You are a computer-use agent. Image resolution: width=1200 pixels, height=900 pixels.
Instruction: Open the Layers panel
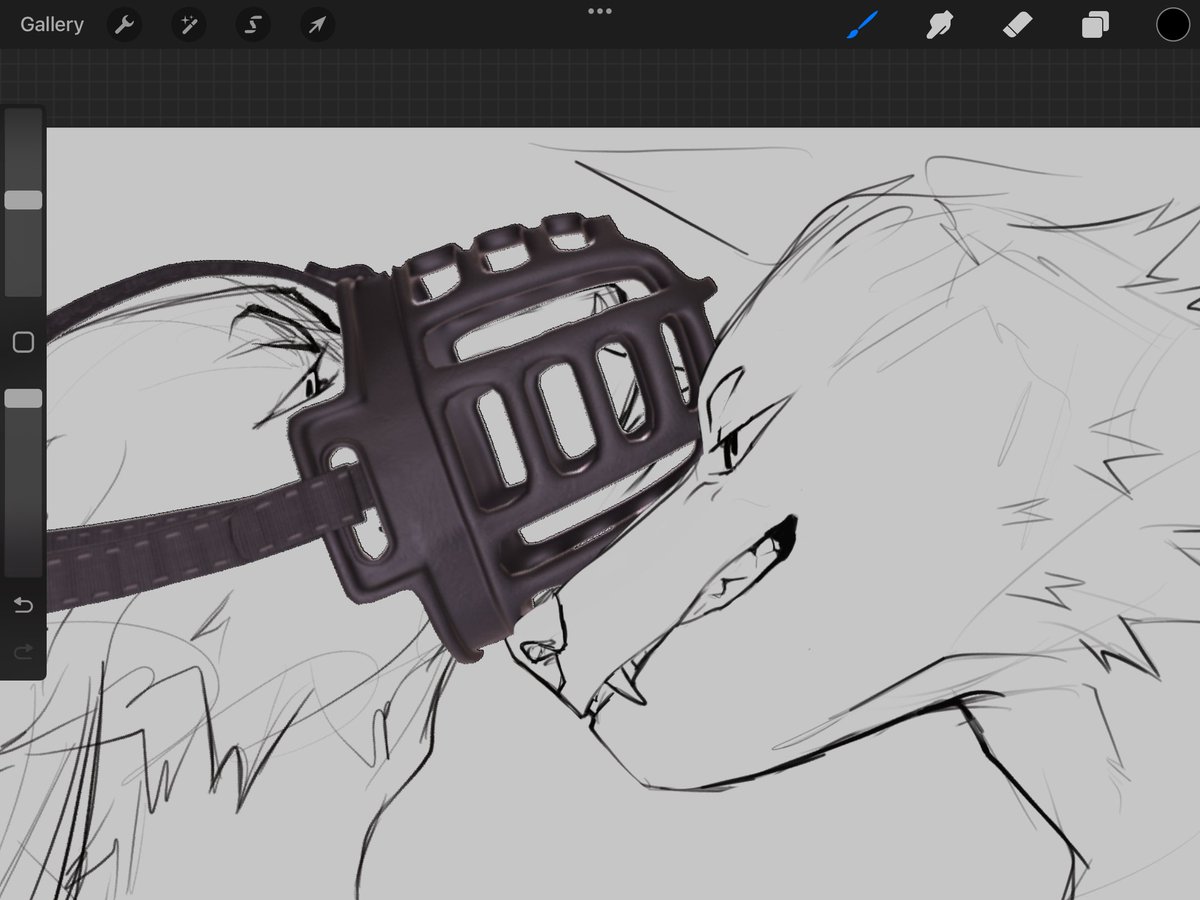(1095, 25)
